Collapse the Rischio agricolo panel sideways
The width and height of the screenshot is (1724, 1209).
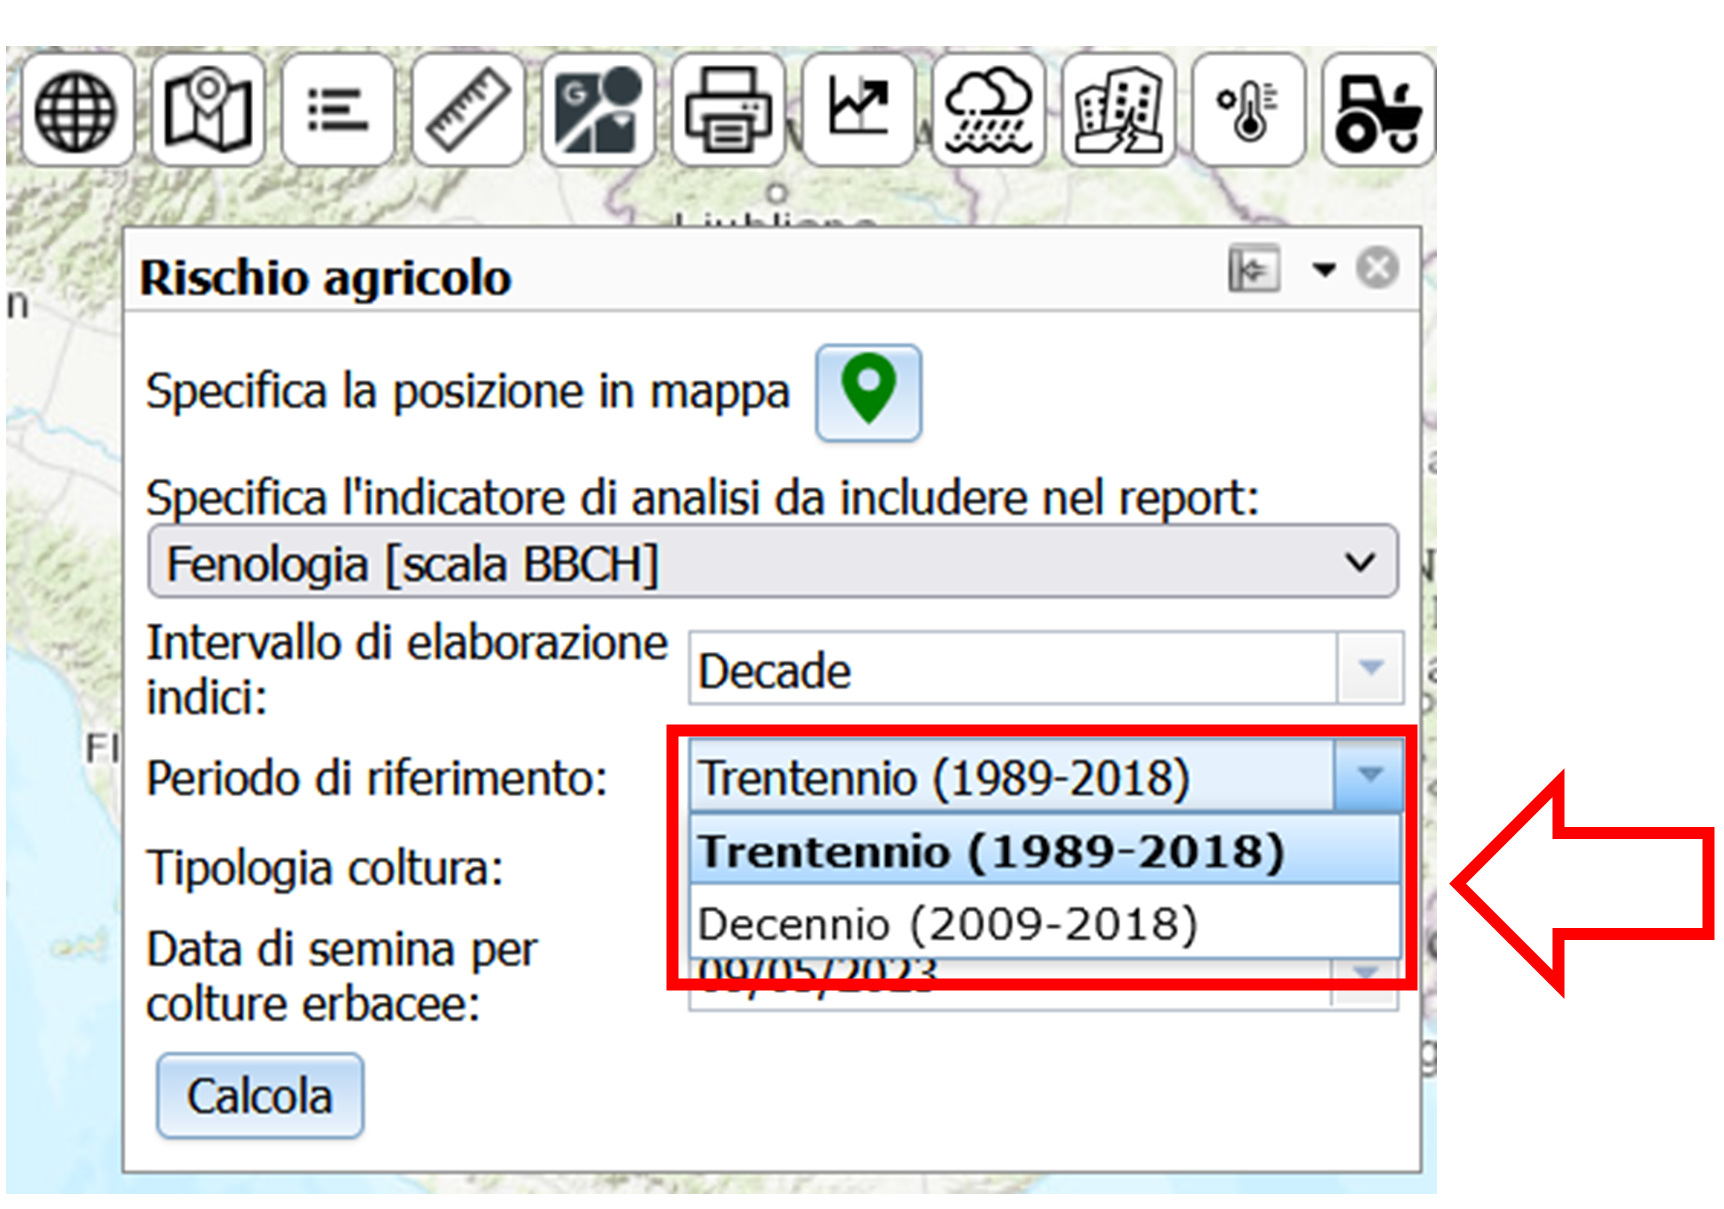pos(1254,269)
